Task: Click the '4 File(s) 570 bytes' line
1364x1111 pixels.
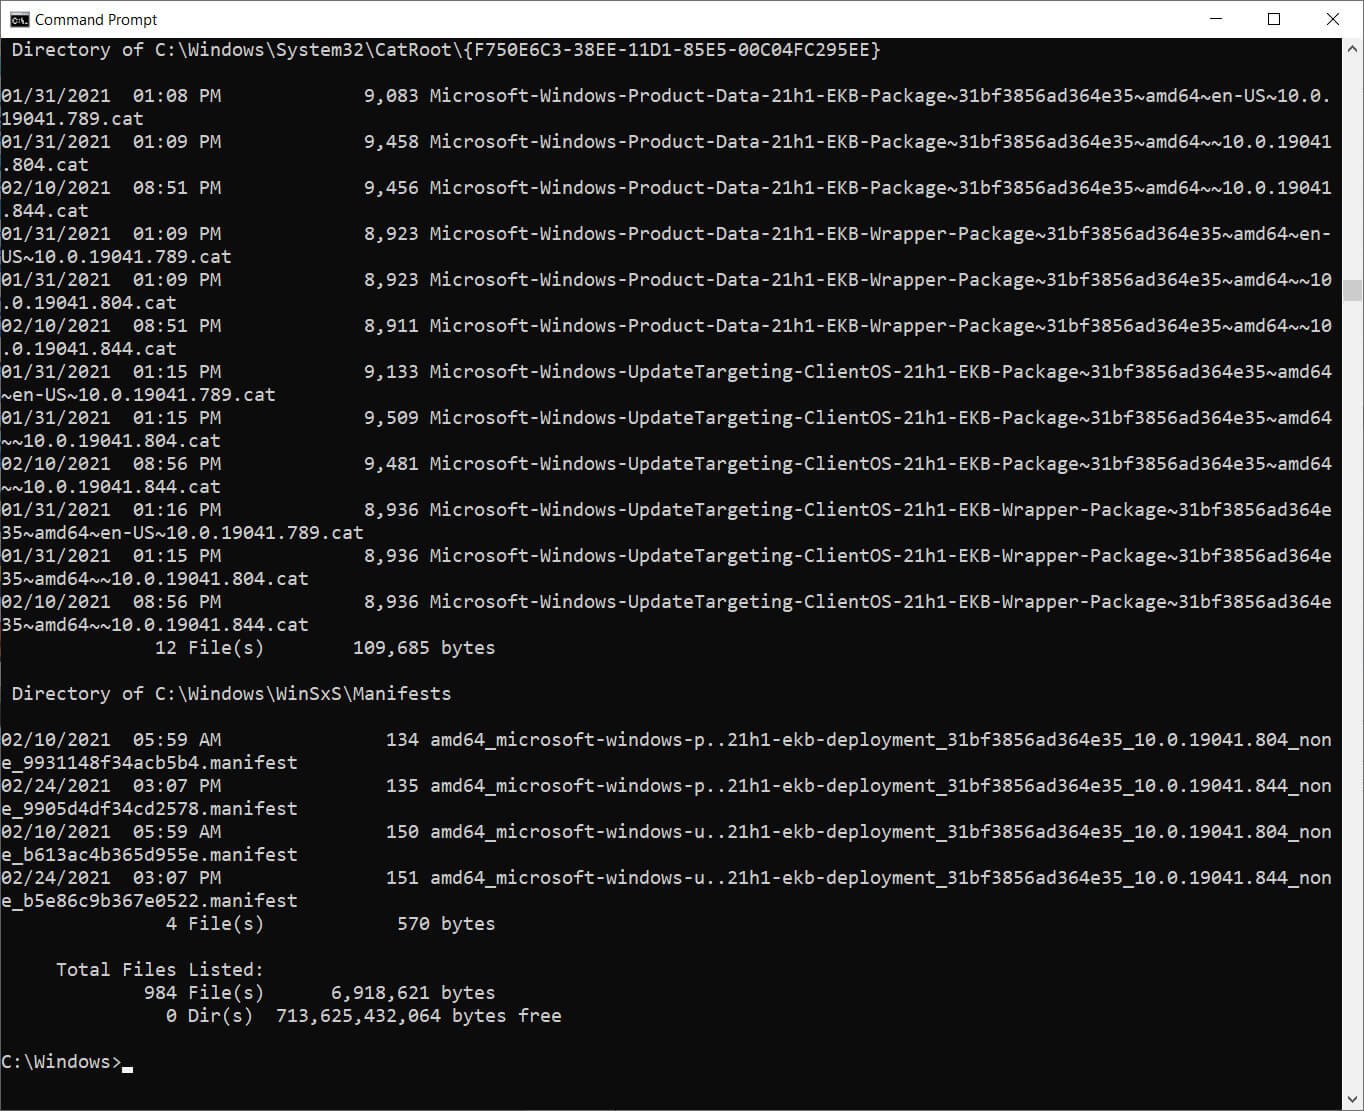Action: (330, 924)
